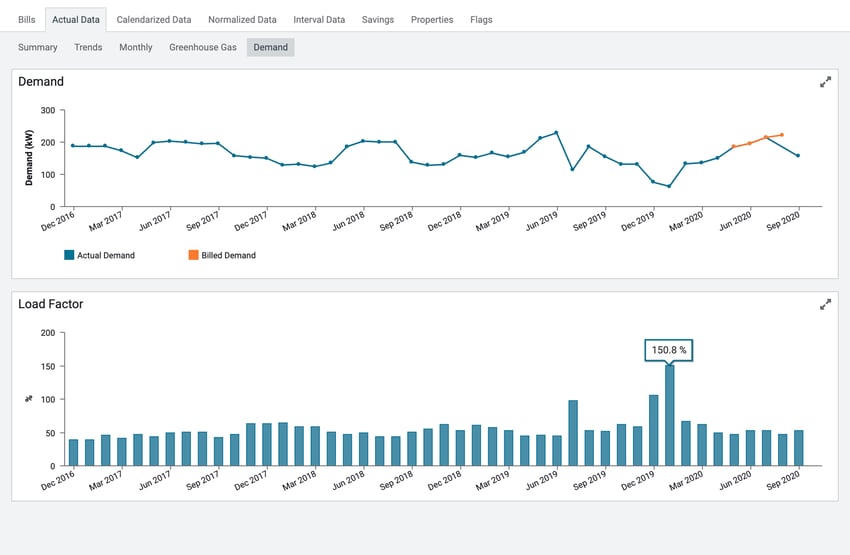Click the orange Billed Demand legend swatch
The width and height of the screenshot is (850, 555).
pyautogui.click(x=193, y=255)
